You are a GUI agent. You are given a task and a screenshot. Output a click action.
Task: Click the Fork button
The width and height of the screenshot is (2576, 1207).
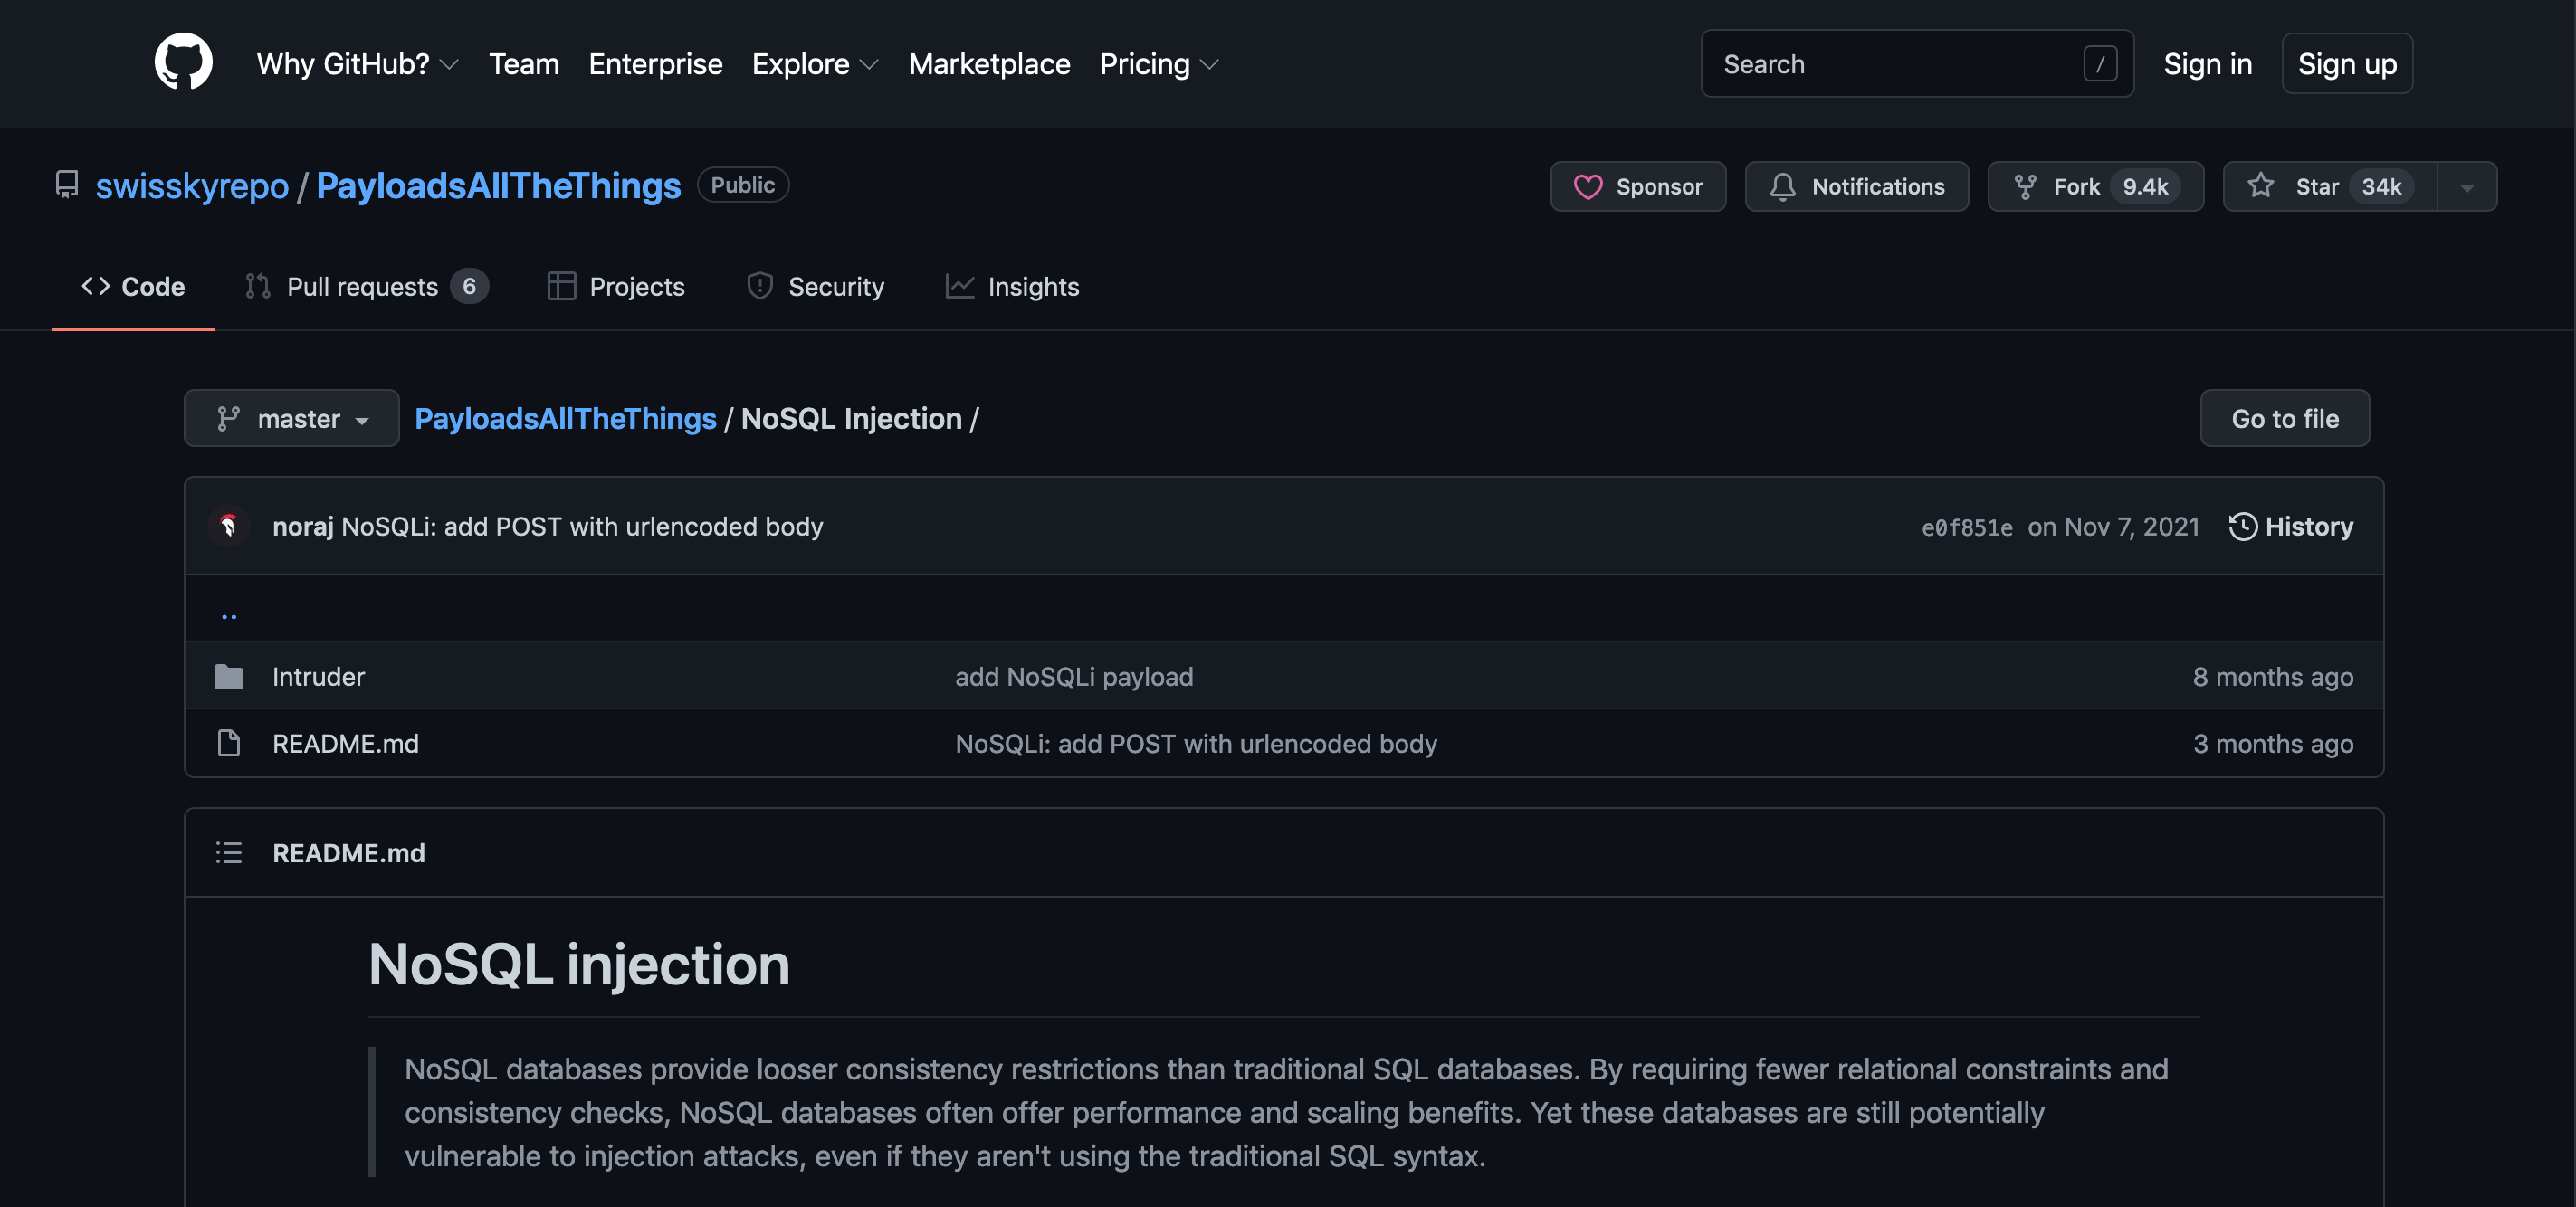pos(2096,187)
